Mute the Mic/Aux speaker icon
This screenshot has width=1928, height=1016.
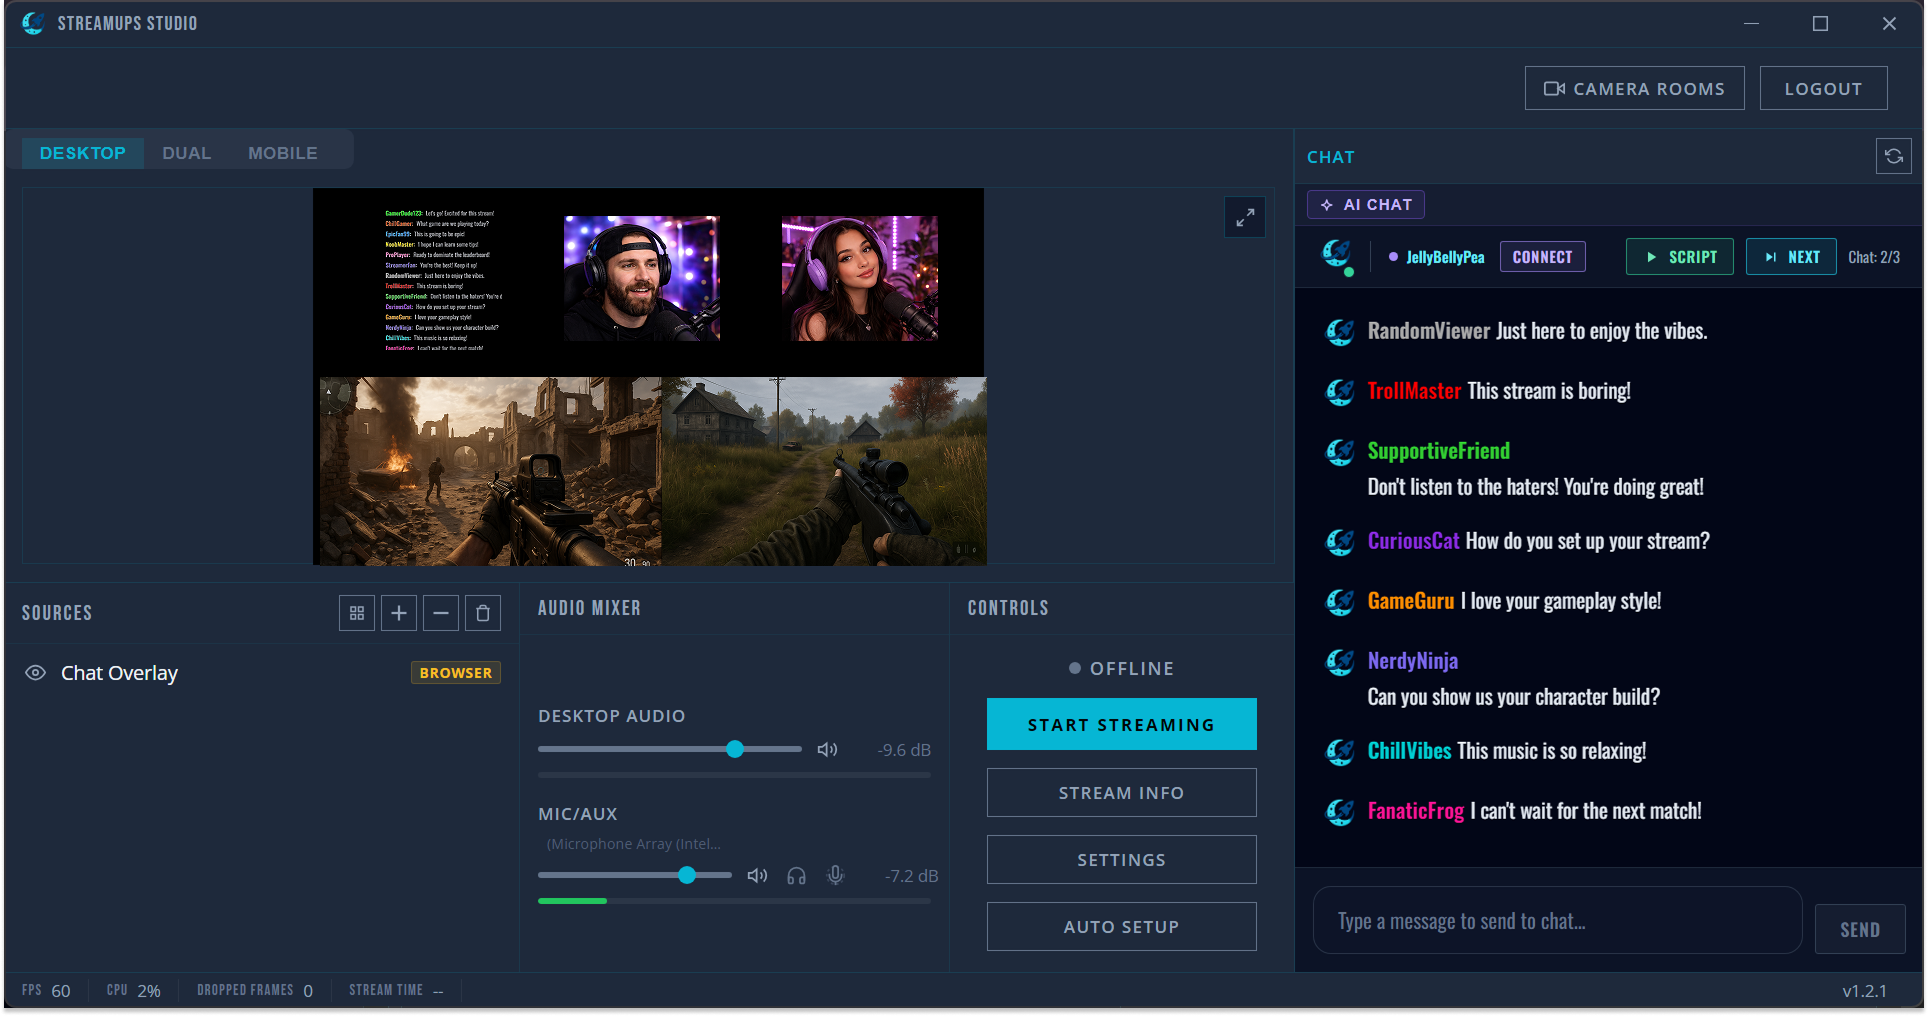coord(757,875)
